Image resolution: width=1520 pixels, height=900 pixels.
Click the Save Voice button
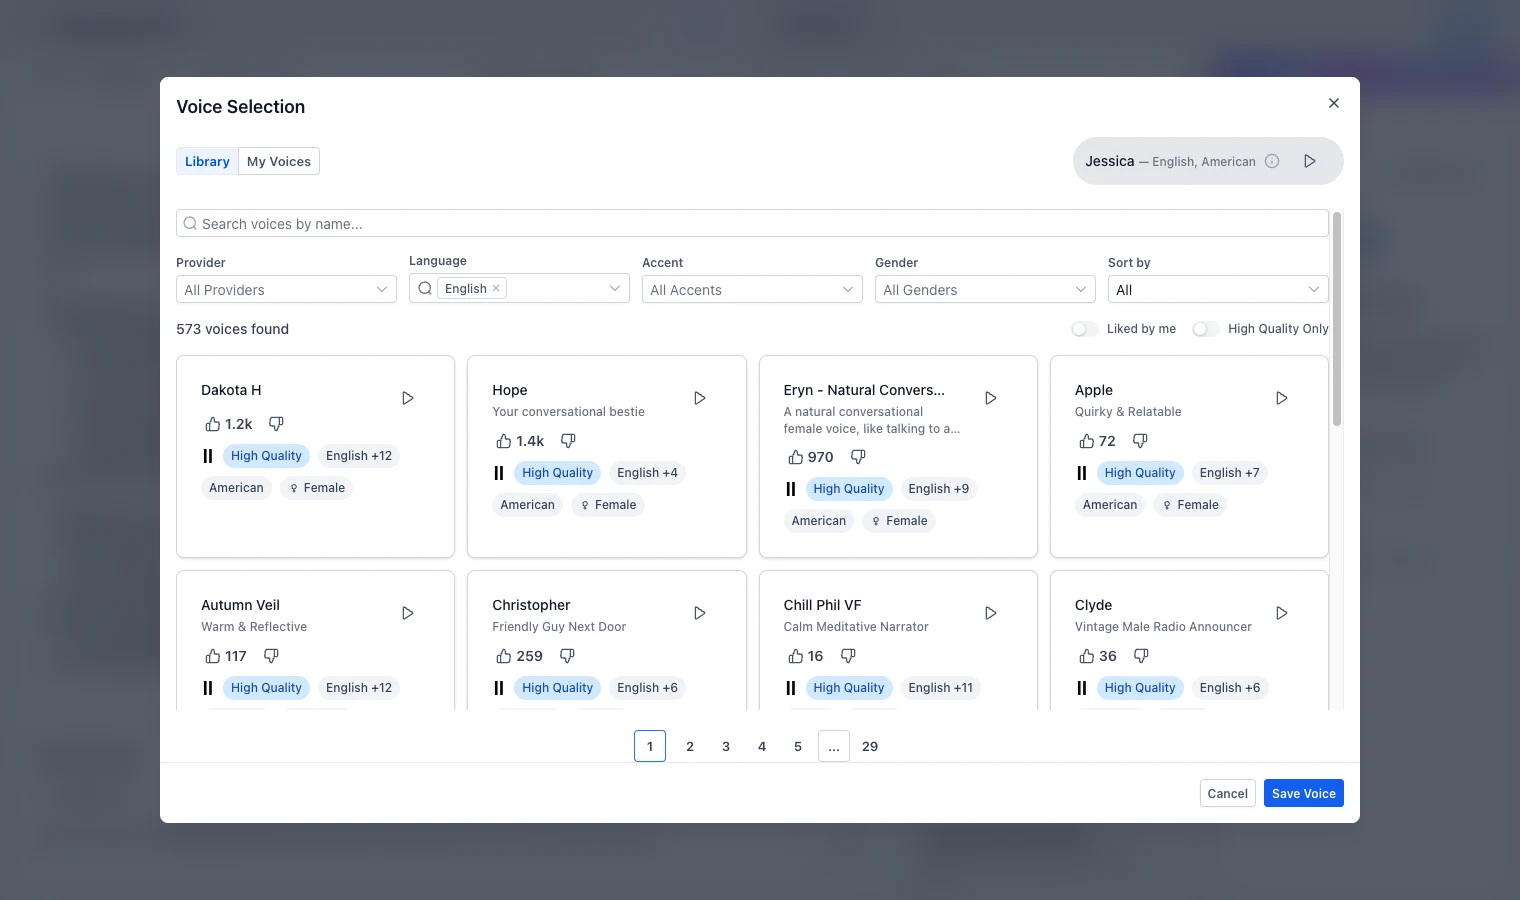coord(1304,793)
